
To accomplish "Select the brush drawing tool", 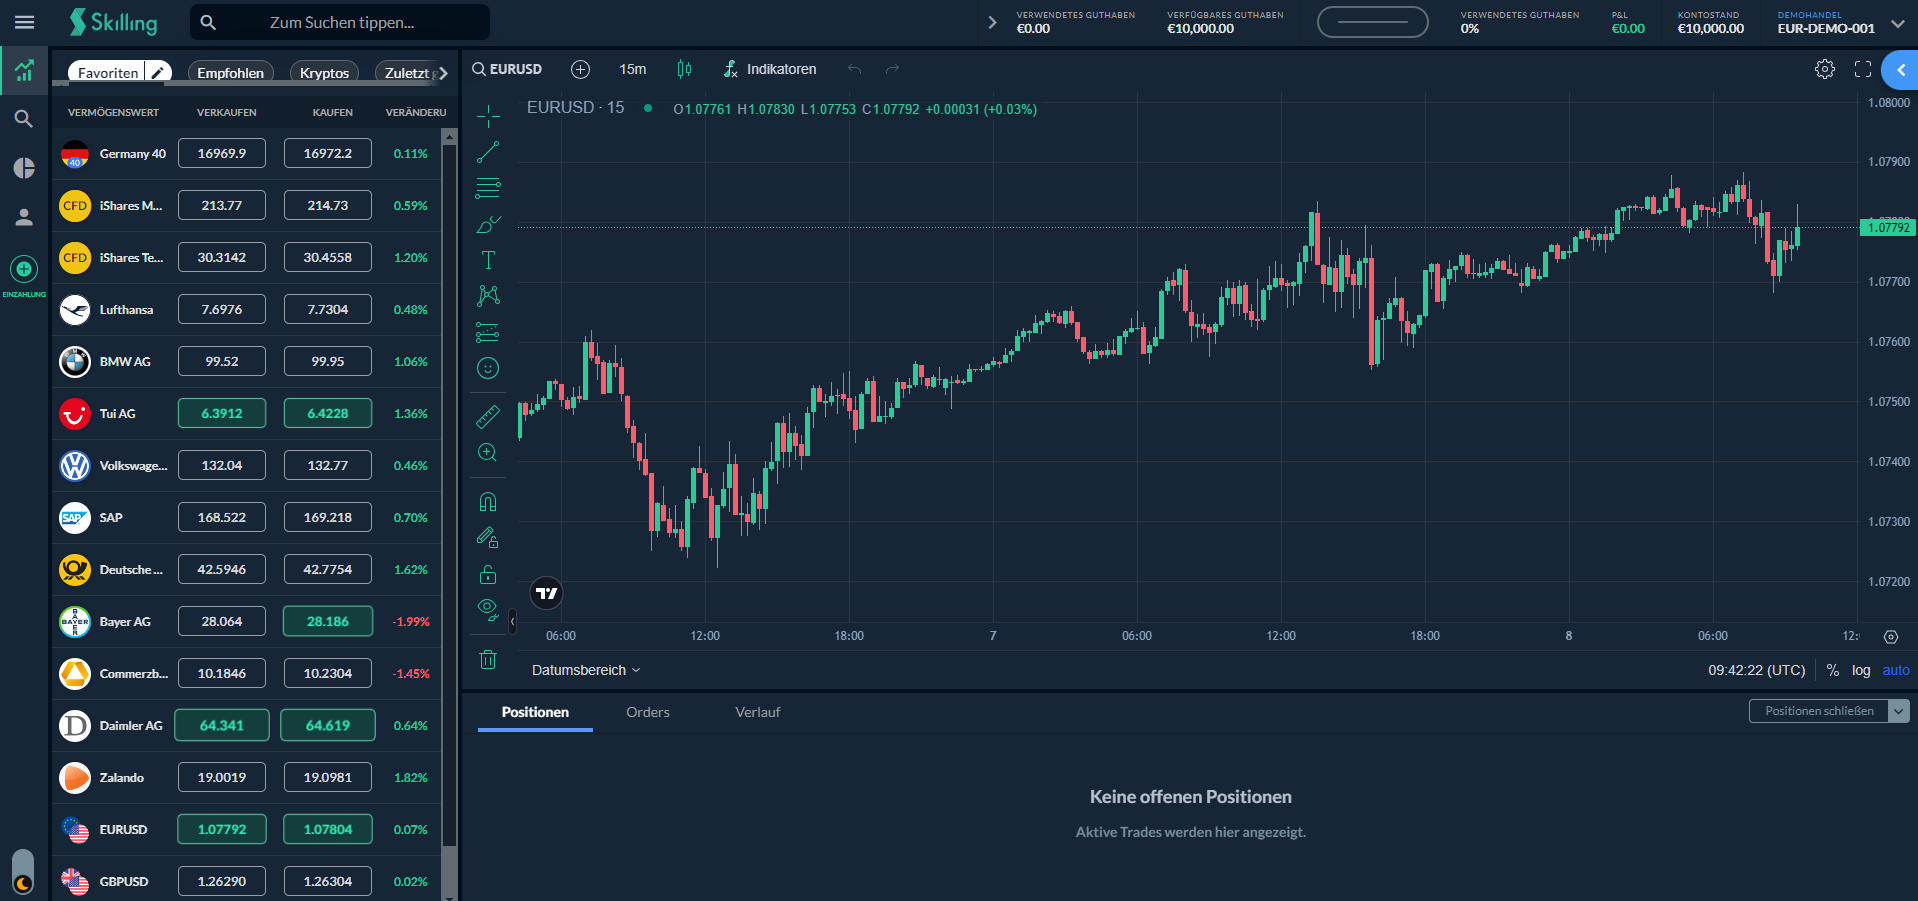I will [488, 224].
